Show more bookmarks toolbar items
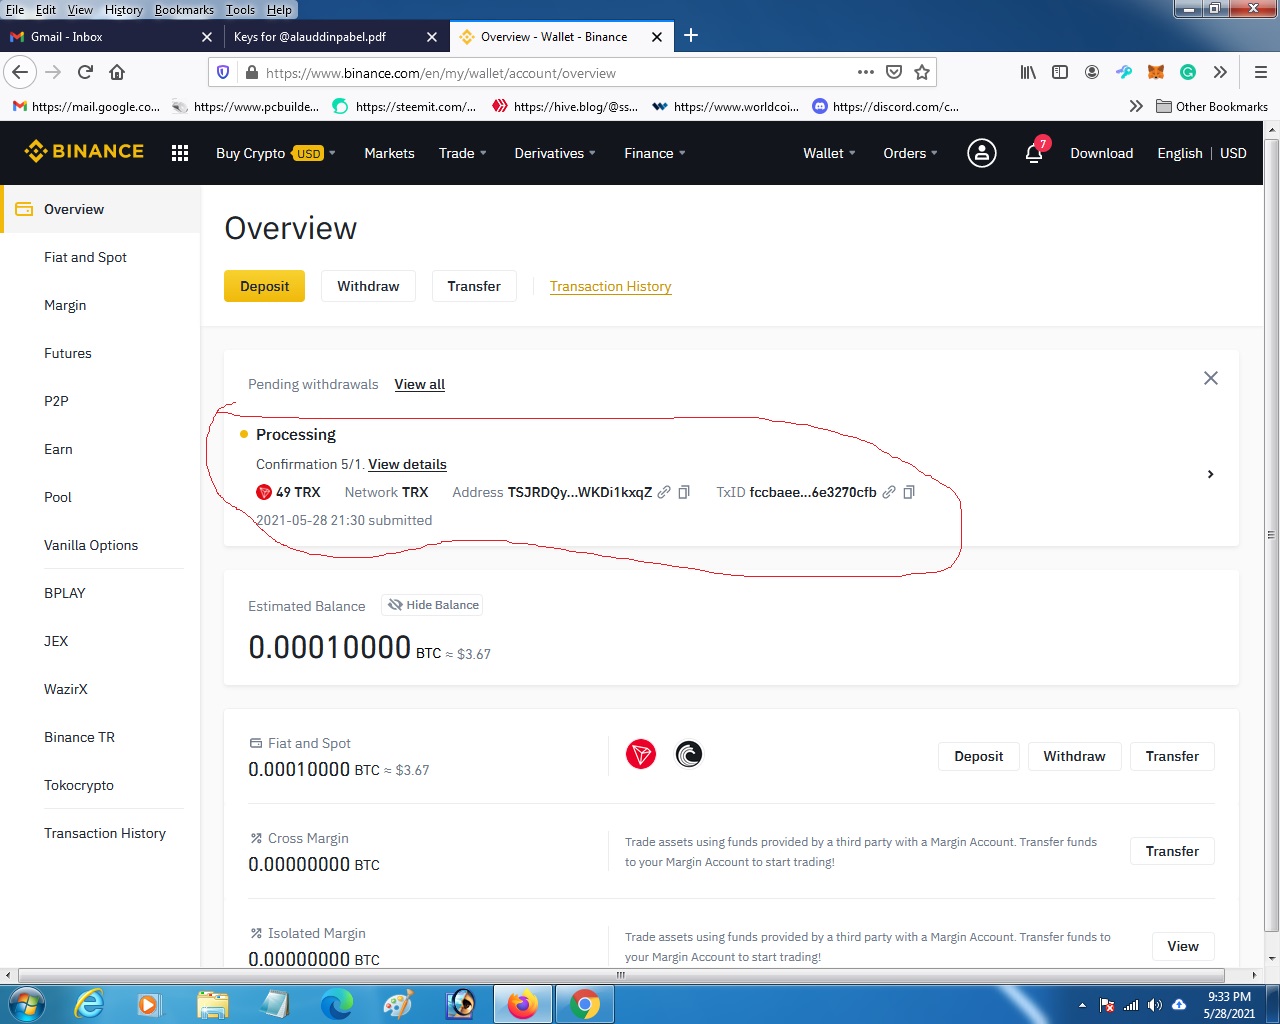Image resolution: width=1280 pixels, height=1024 pixels. pos(1136,106)
